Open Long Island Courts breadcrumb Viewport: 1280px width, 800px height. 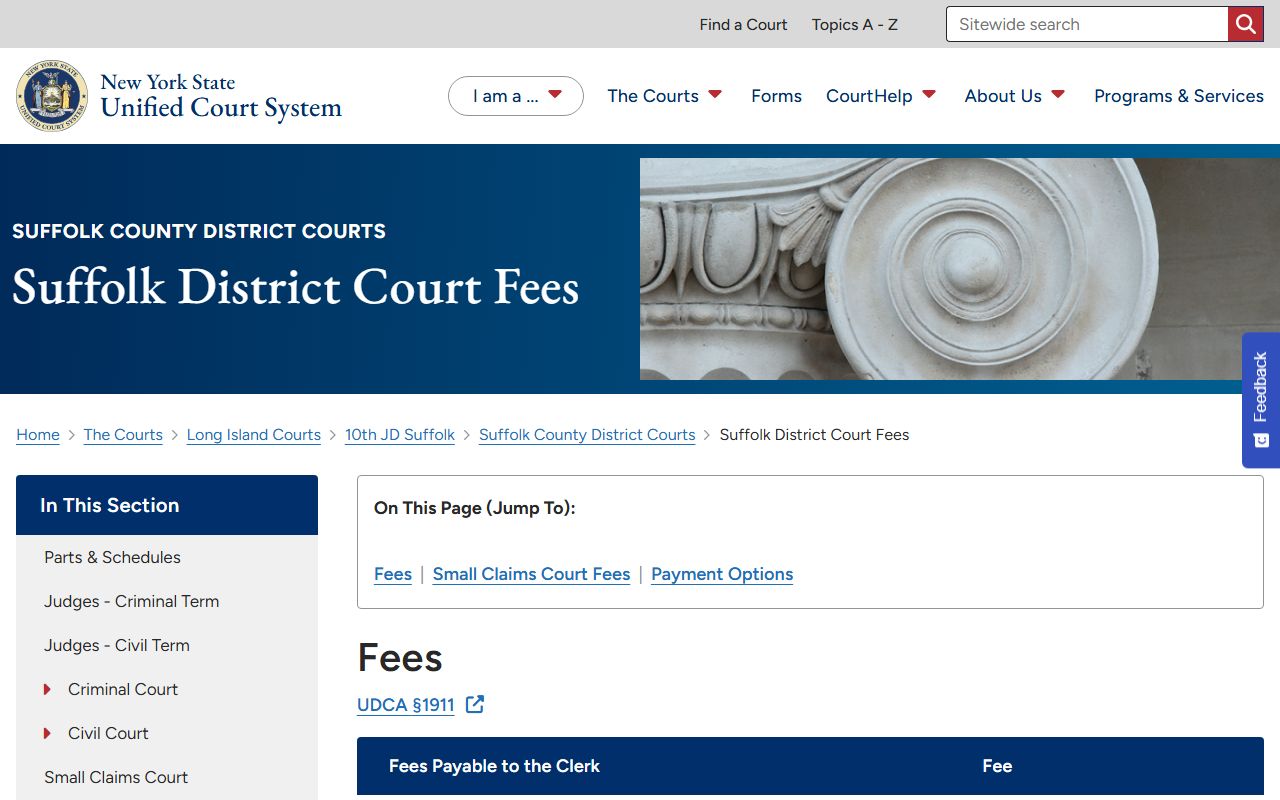coord(254,435)
